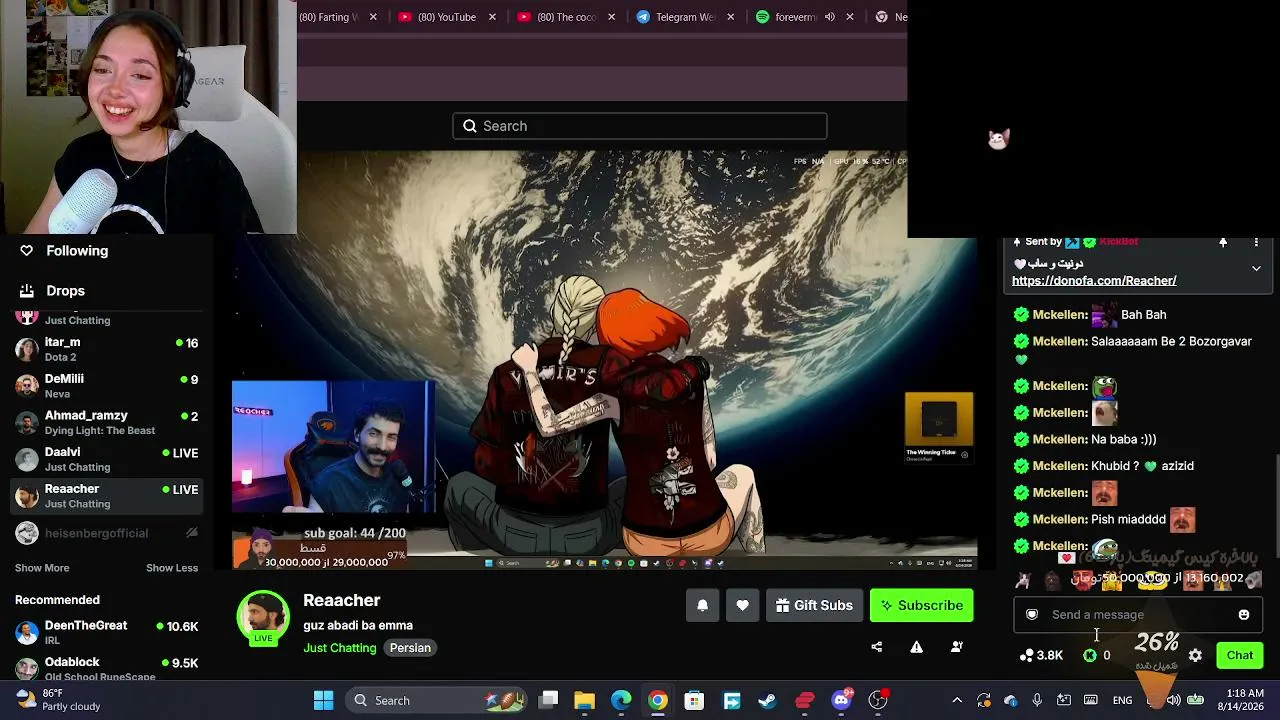Open Microsoft Store from the taskbar
Screen dimensions: 1280x720
pos(694,700)
